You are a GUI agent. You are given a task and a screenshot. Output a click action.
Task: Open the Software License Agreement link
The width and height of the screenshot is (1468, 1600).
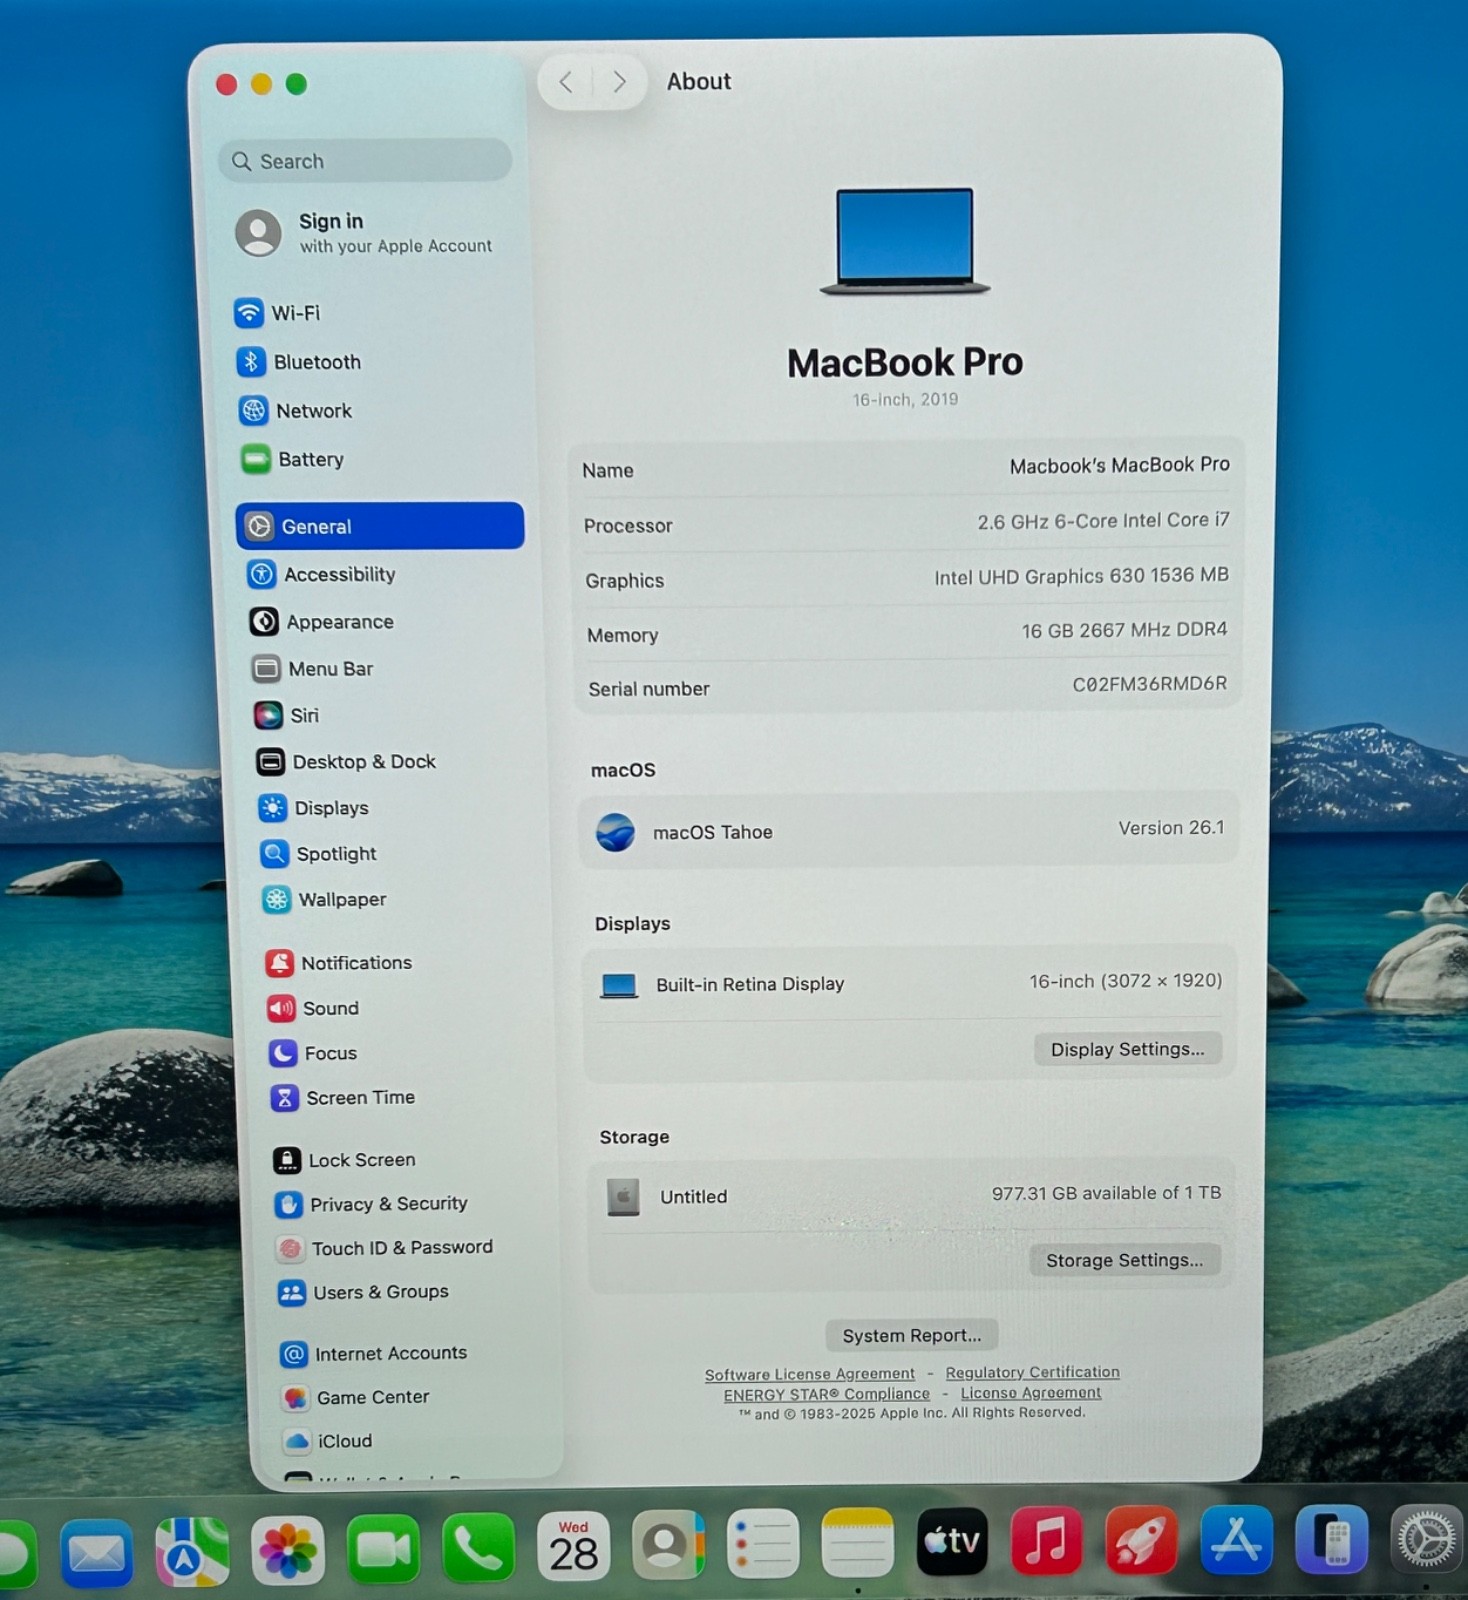tap(809, 1374)
